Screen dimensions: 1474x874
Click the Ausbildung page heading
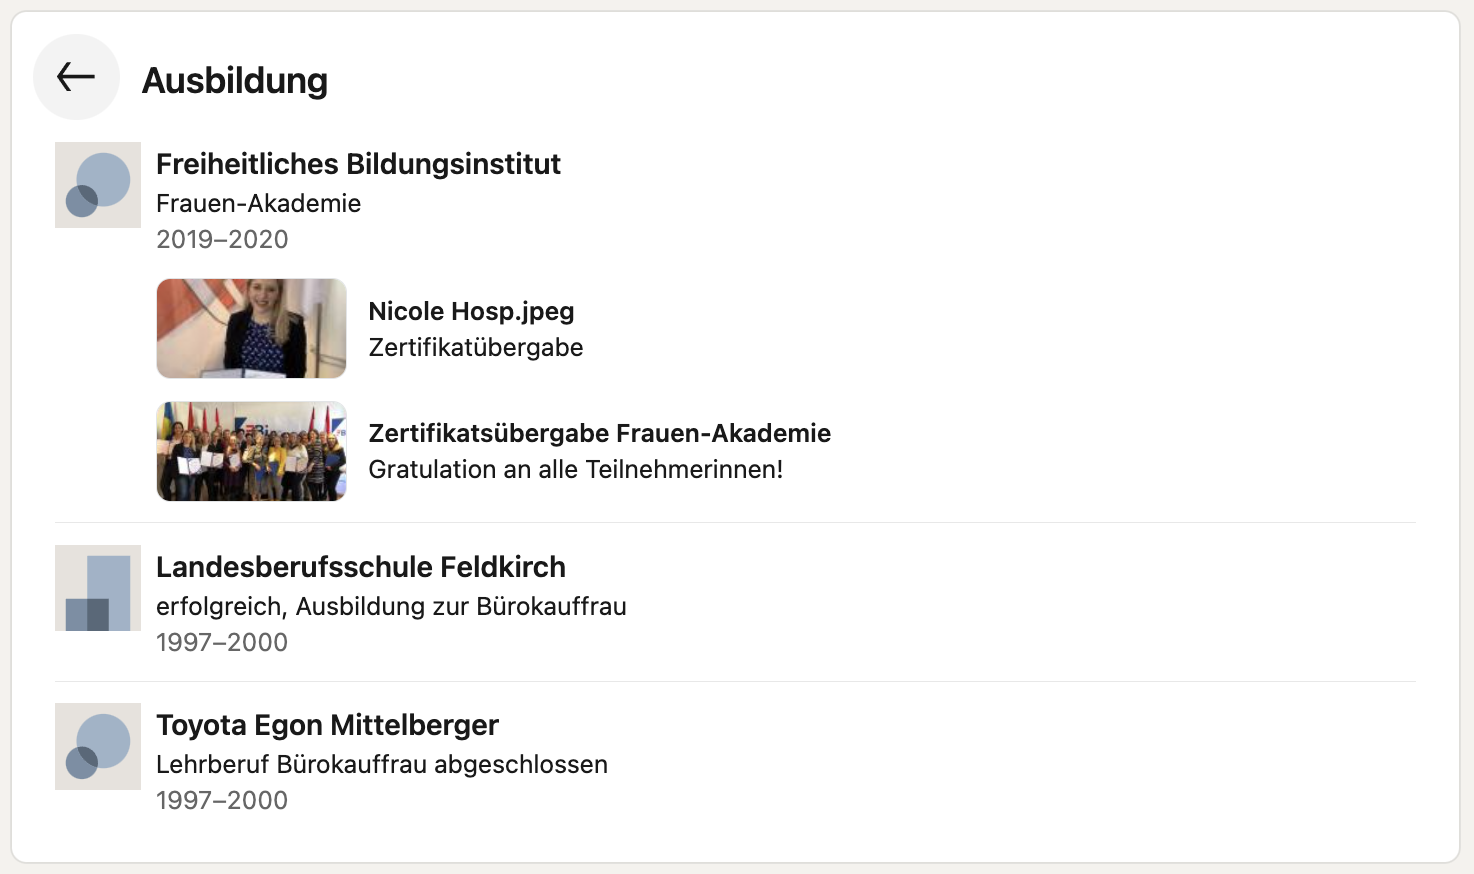tap(235, 80)
